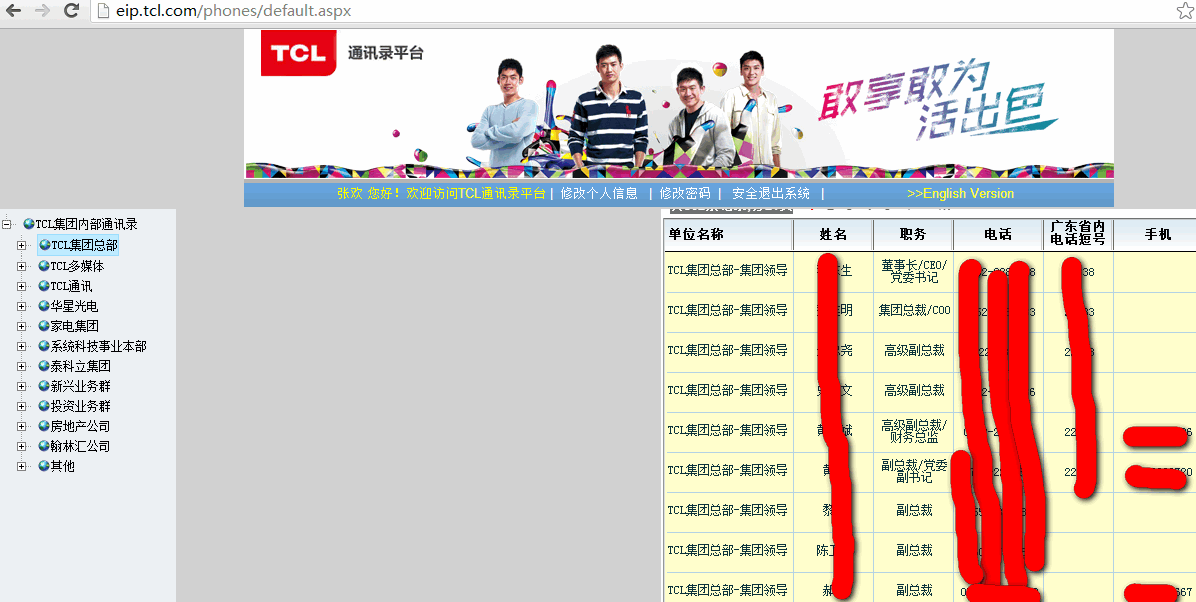Expand the 翰林汇公司 tree node
1196x602 pixels.
pyautogui.click(x=21, y=446)
